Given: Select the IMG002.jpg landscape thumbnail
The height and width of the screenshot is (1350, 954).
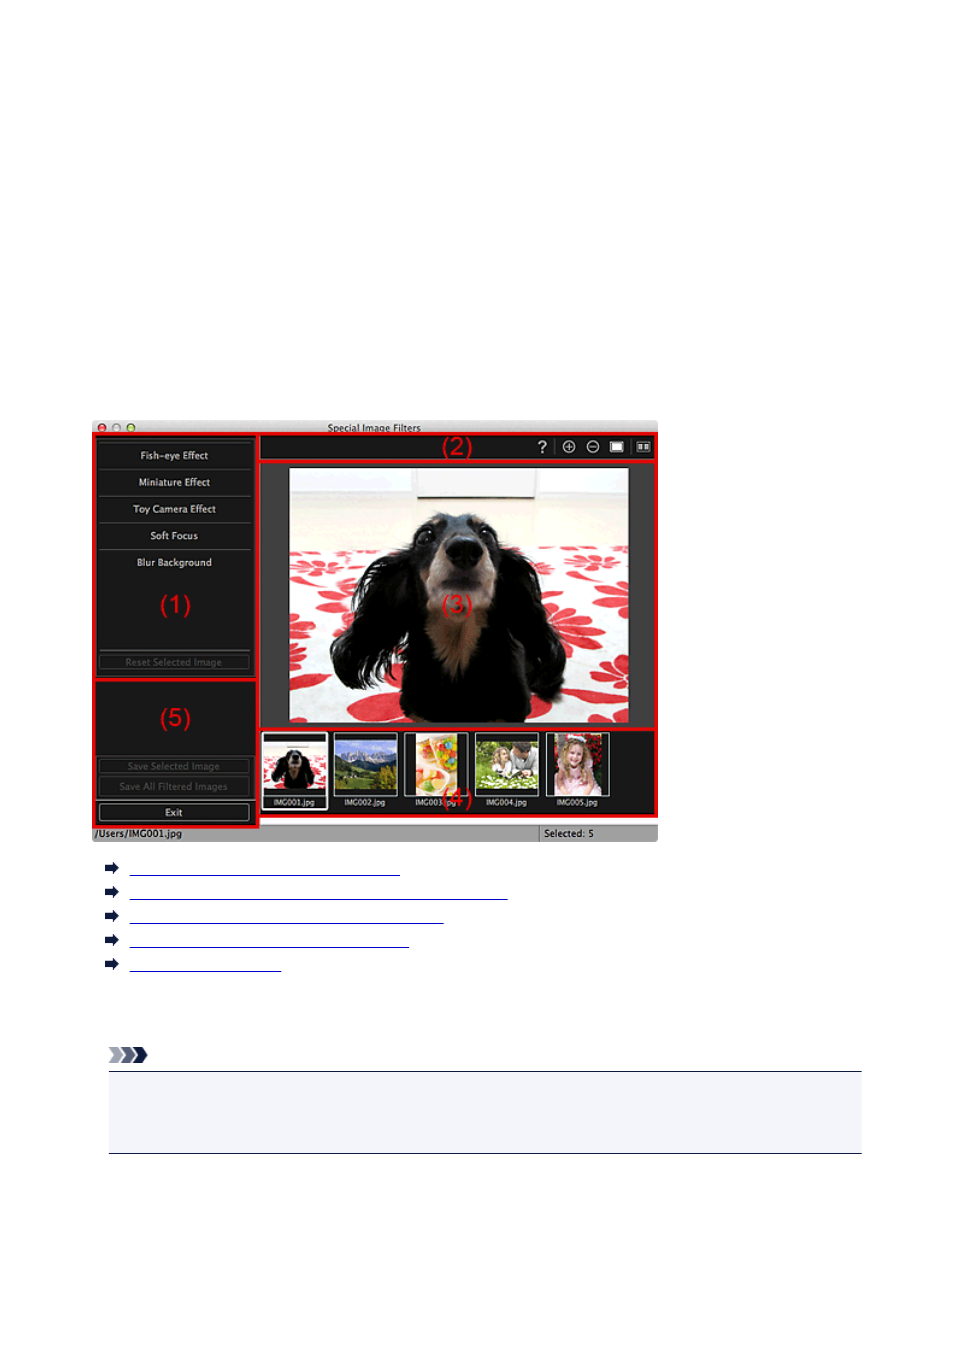Looking at the screenshot, I should [x=365, y=771].
